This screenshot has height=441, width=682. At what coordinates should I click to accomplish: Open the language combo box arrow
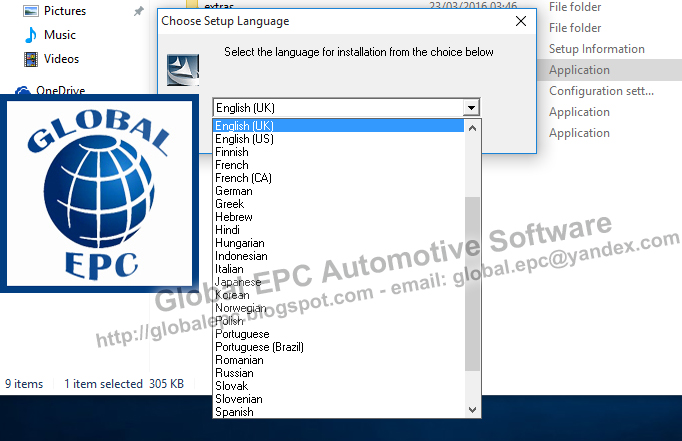click(471, 107)
